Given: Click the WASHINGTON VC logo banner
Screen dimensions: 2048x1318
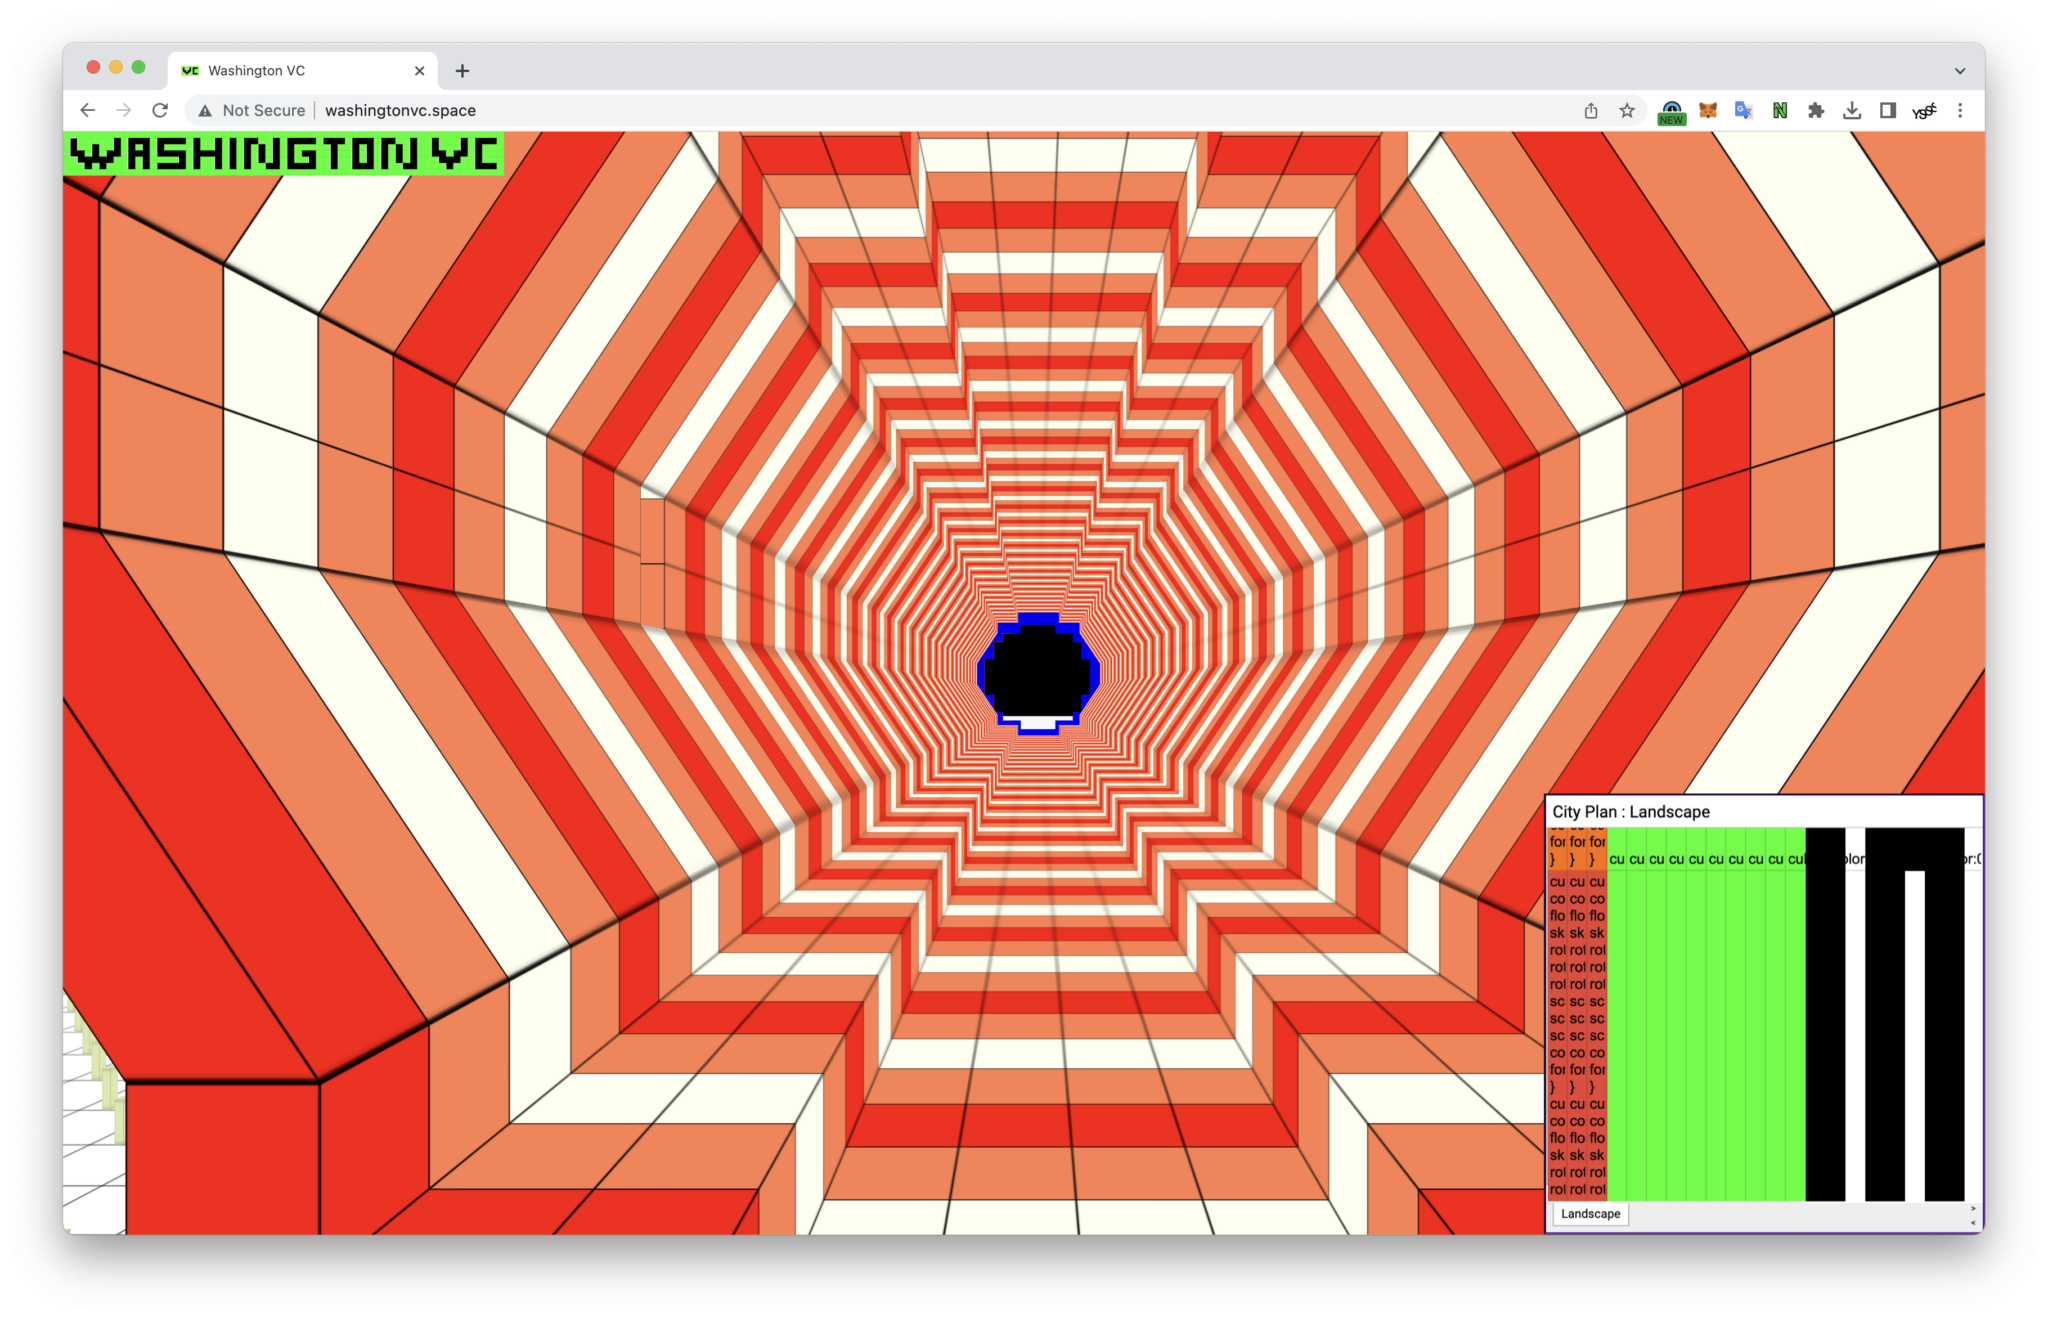Looking at the screenshot, I should tap(284, 154).
